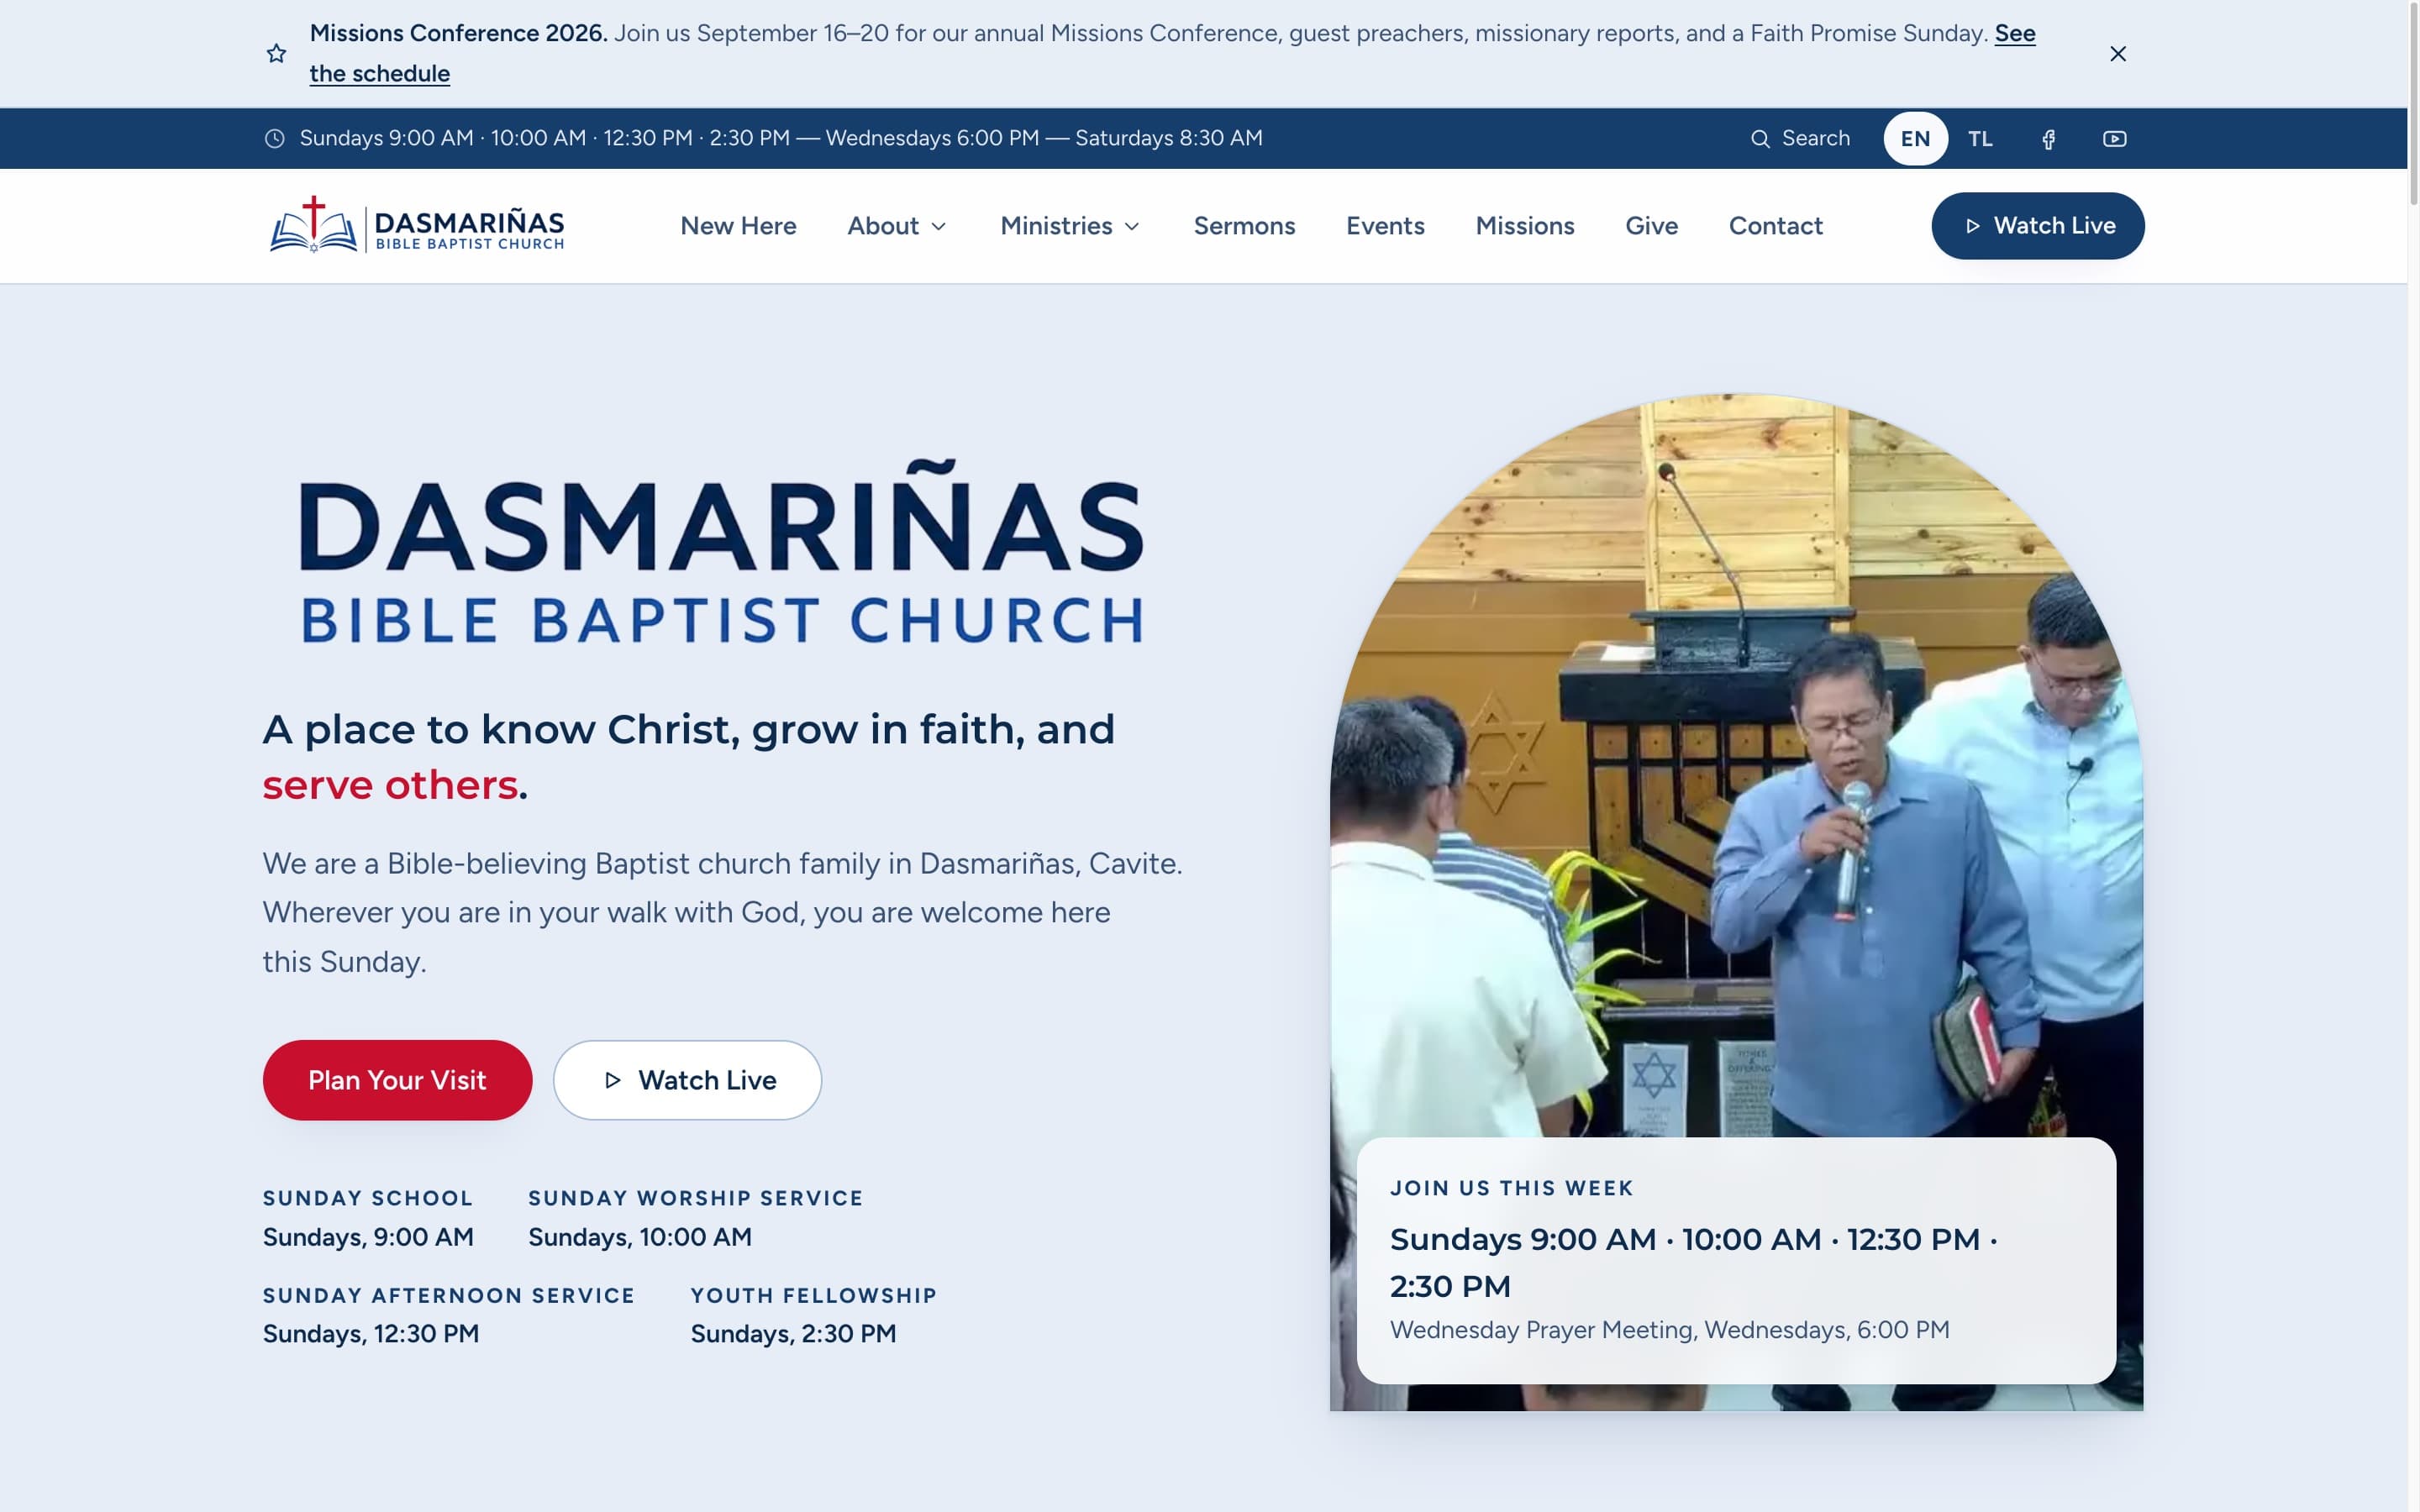Click the 'Missions Conference 2026.' bold heading
Image resolution: width=2420 pixels, height=1512 pixels.
coord(458,33)
